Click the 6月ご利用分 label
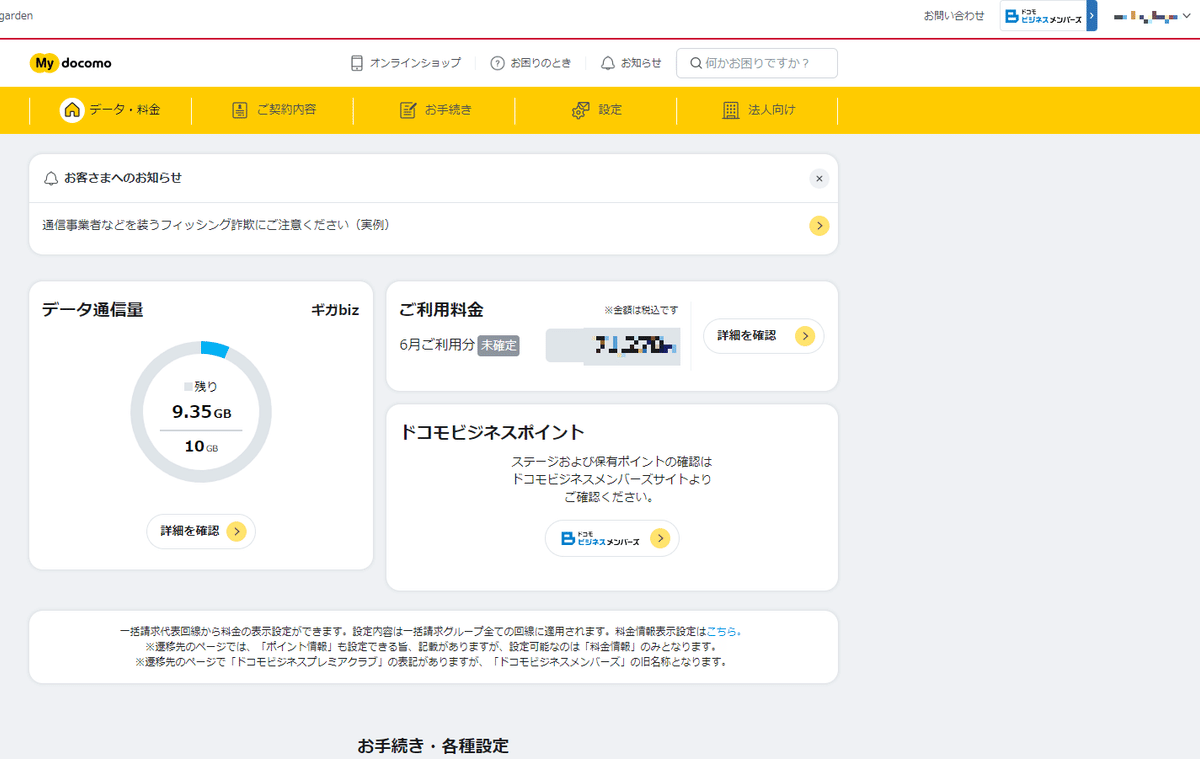1200x759 pixels. 437,345
